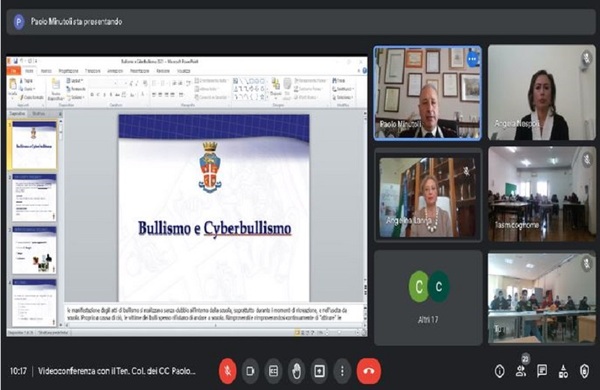
Task: Select slide 4 thumbnail
Action: 34,303
